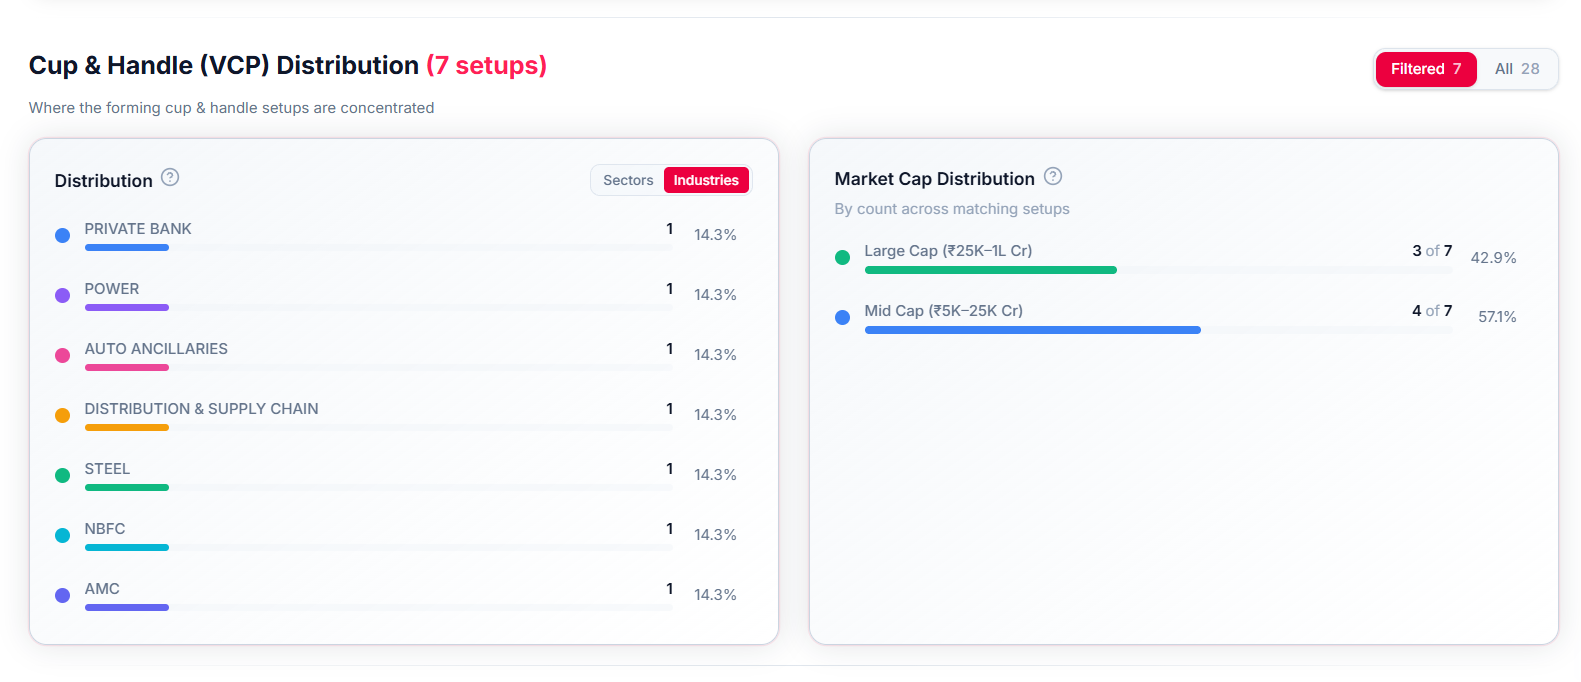Select the PRIVATE BANK industry label
The width and height of the screenshot is (1581, 682).
click(x=138, y=229)
